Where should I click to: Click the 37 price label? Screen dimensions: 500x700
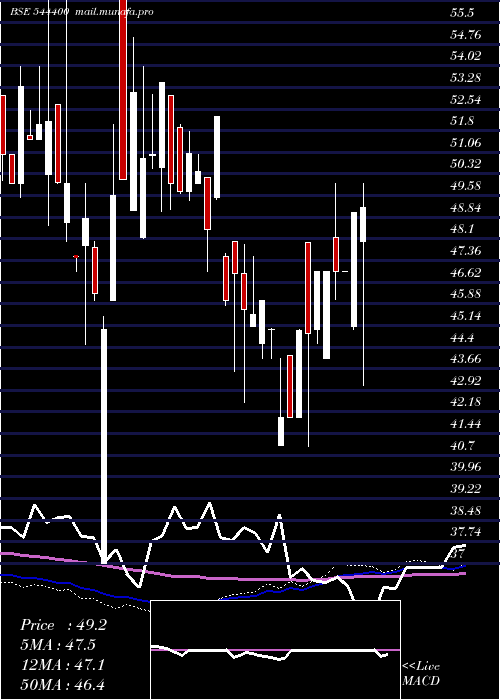click(458, 554)
